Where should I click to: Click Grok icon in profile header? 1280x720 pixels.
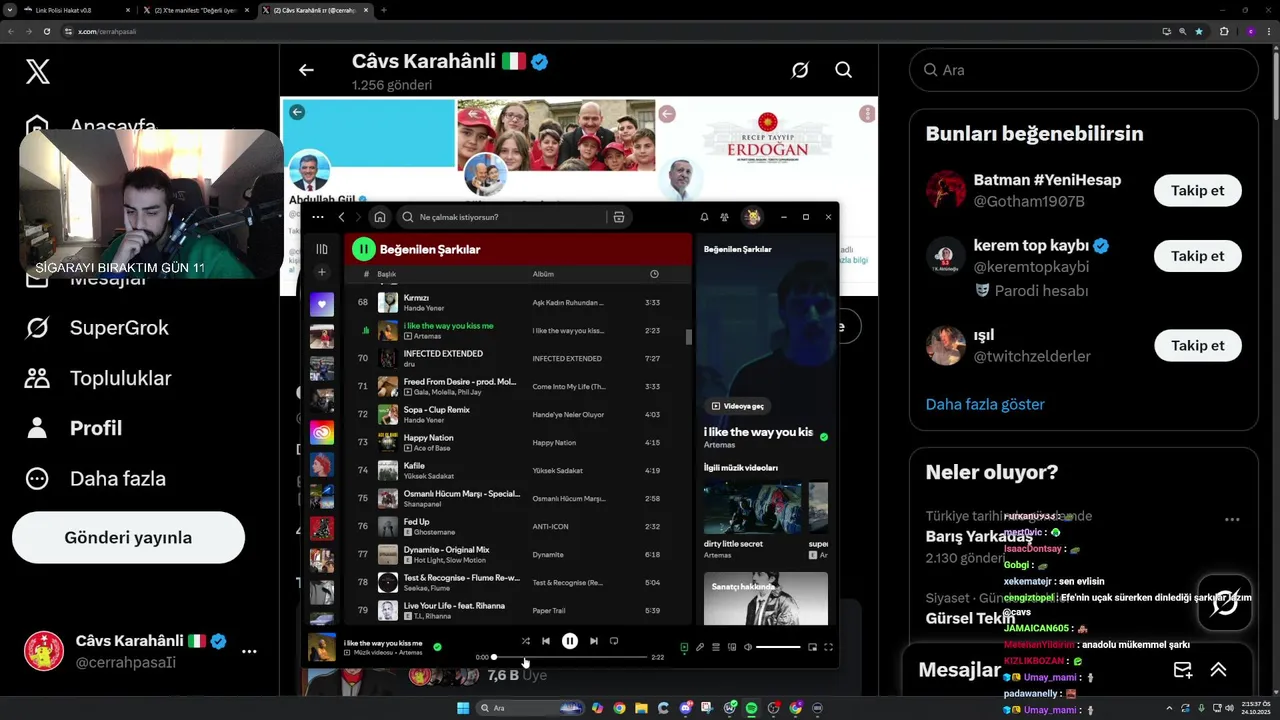800,70
